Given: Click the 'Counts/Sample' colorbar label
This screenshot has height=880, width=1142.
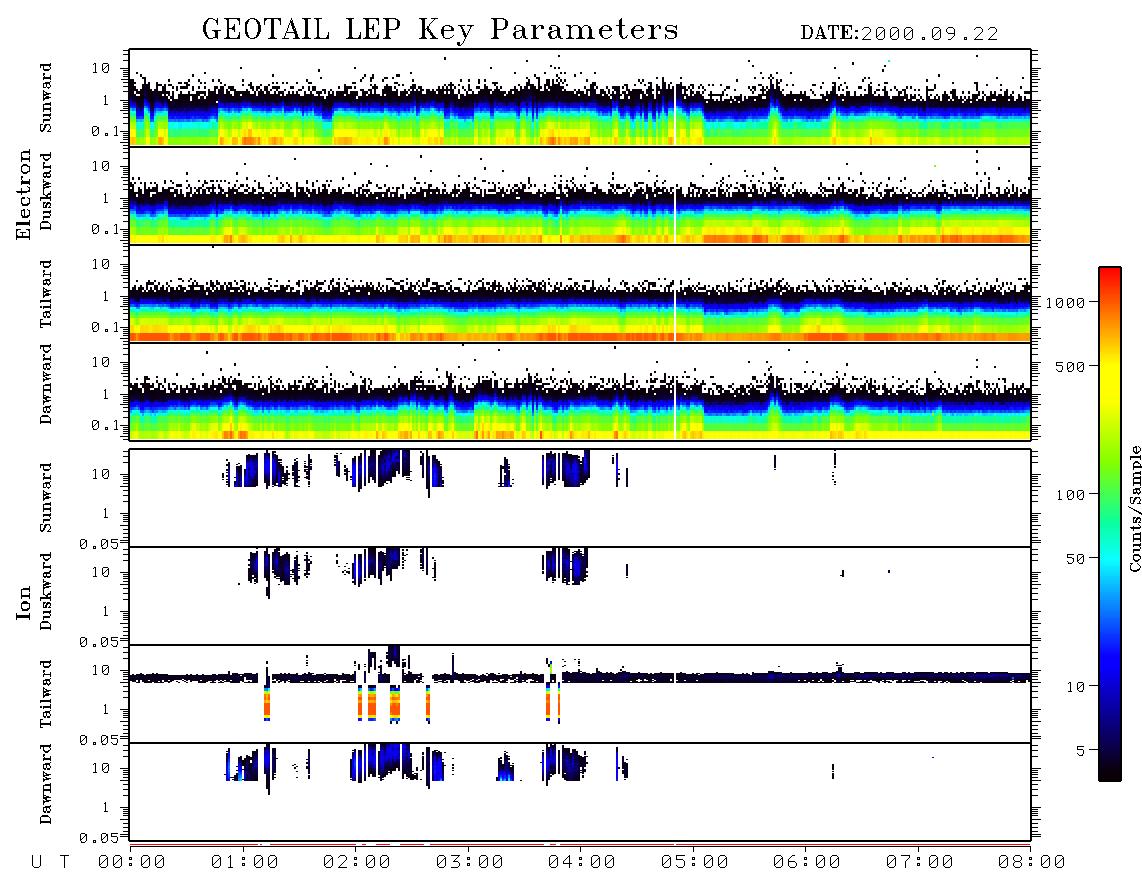Looking at the screenshot, I should 1135,509.
